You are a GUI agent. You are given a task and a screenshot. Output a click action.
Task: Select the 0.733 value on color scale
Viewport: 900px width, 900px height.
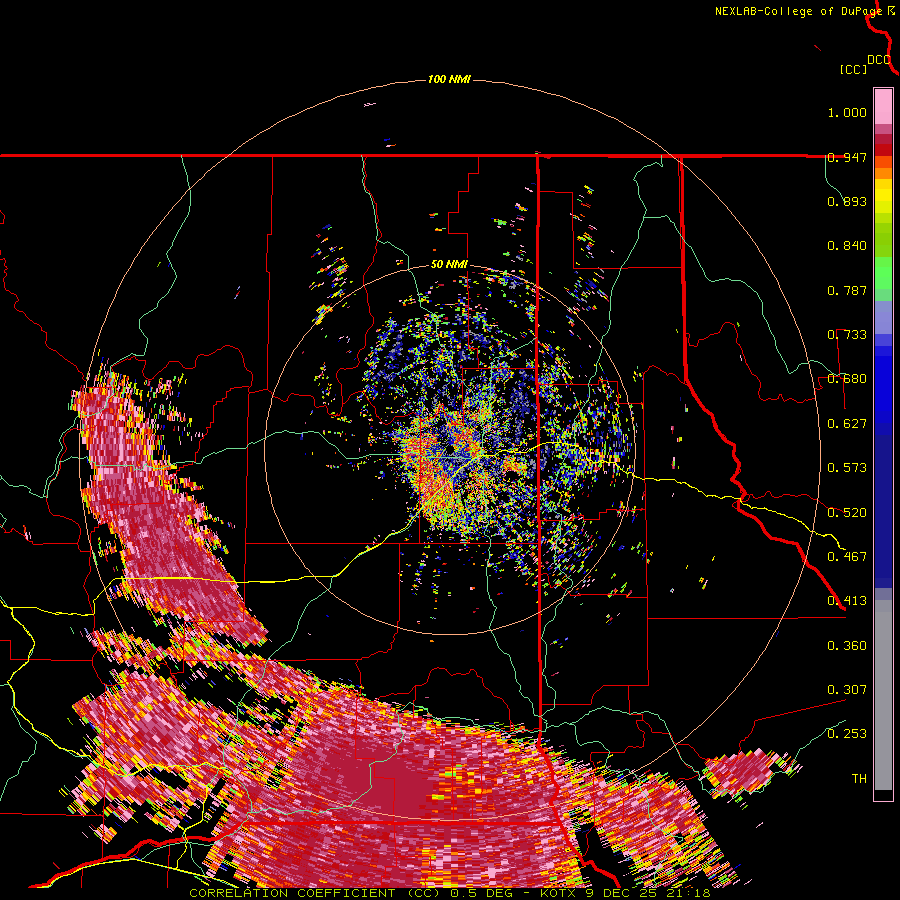[847, 335]
